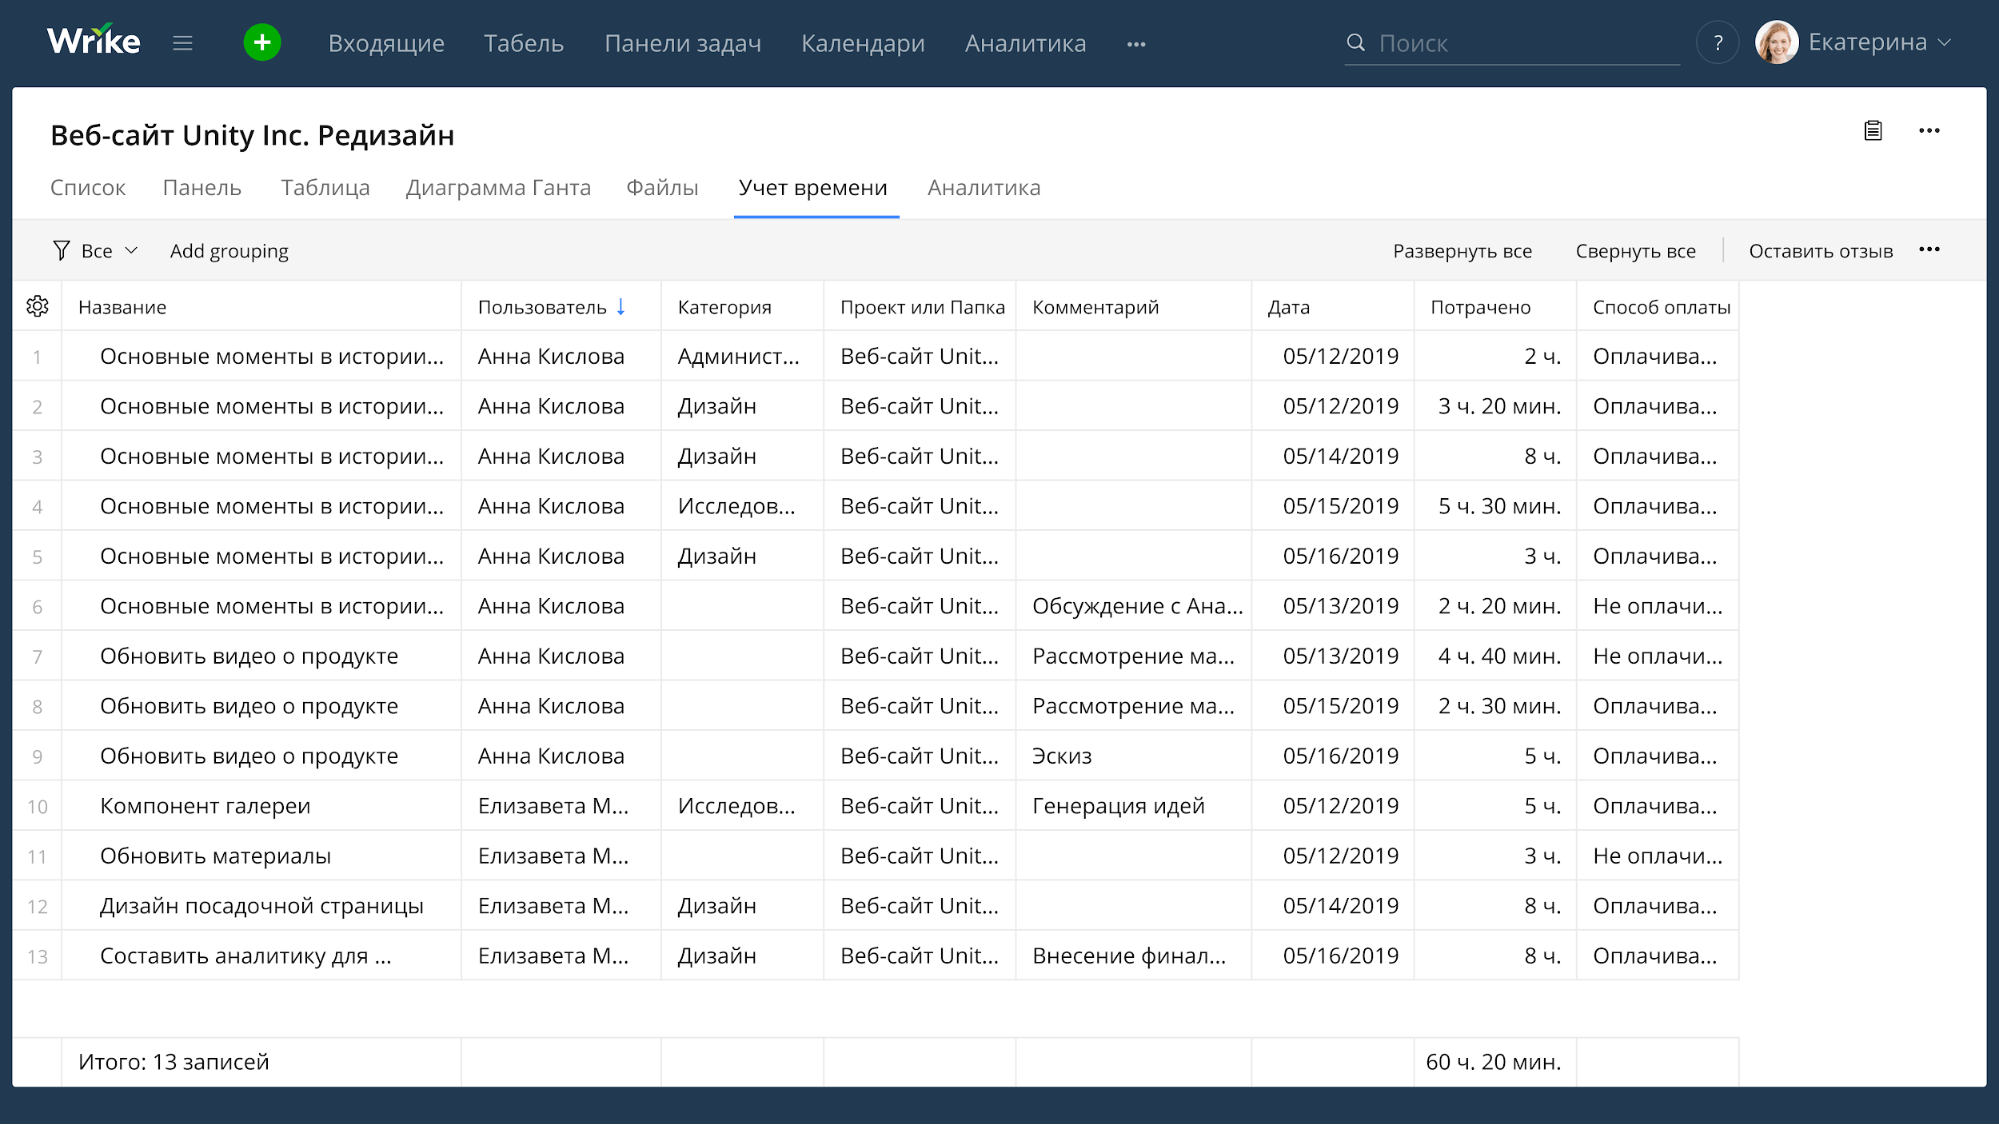
Task: Click the Add grouping button
Action: click(x=229, y=251)
